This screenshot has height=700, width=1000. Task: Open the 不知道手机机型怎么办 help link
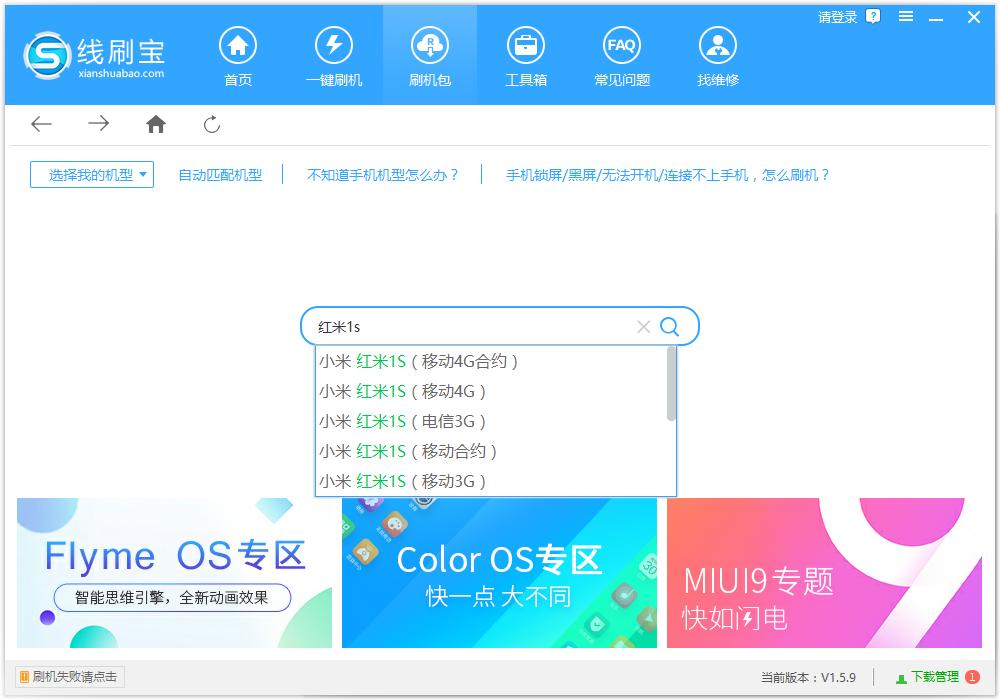point(384,174)
